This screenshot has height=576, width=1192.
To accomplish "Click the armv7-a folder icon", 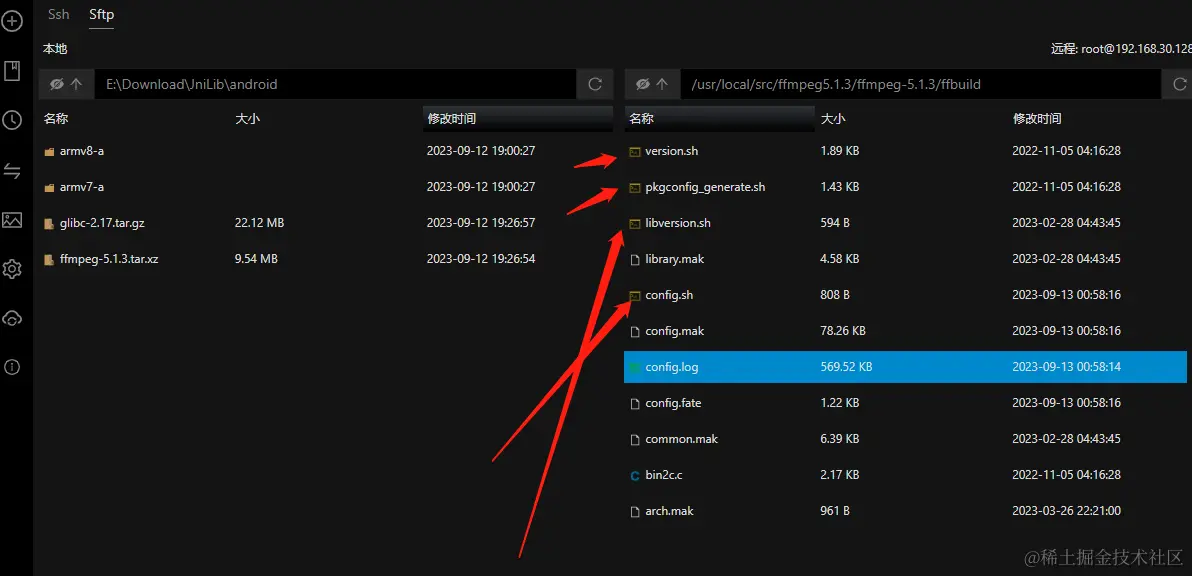I will point(49,187).
